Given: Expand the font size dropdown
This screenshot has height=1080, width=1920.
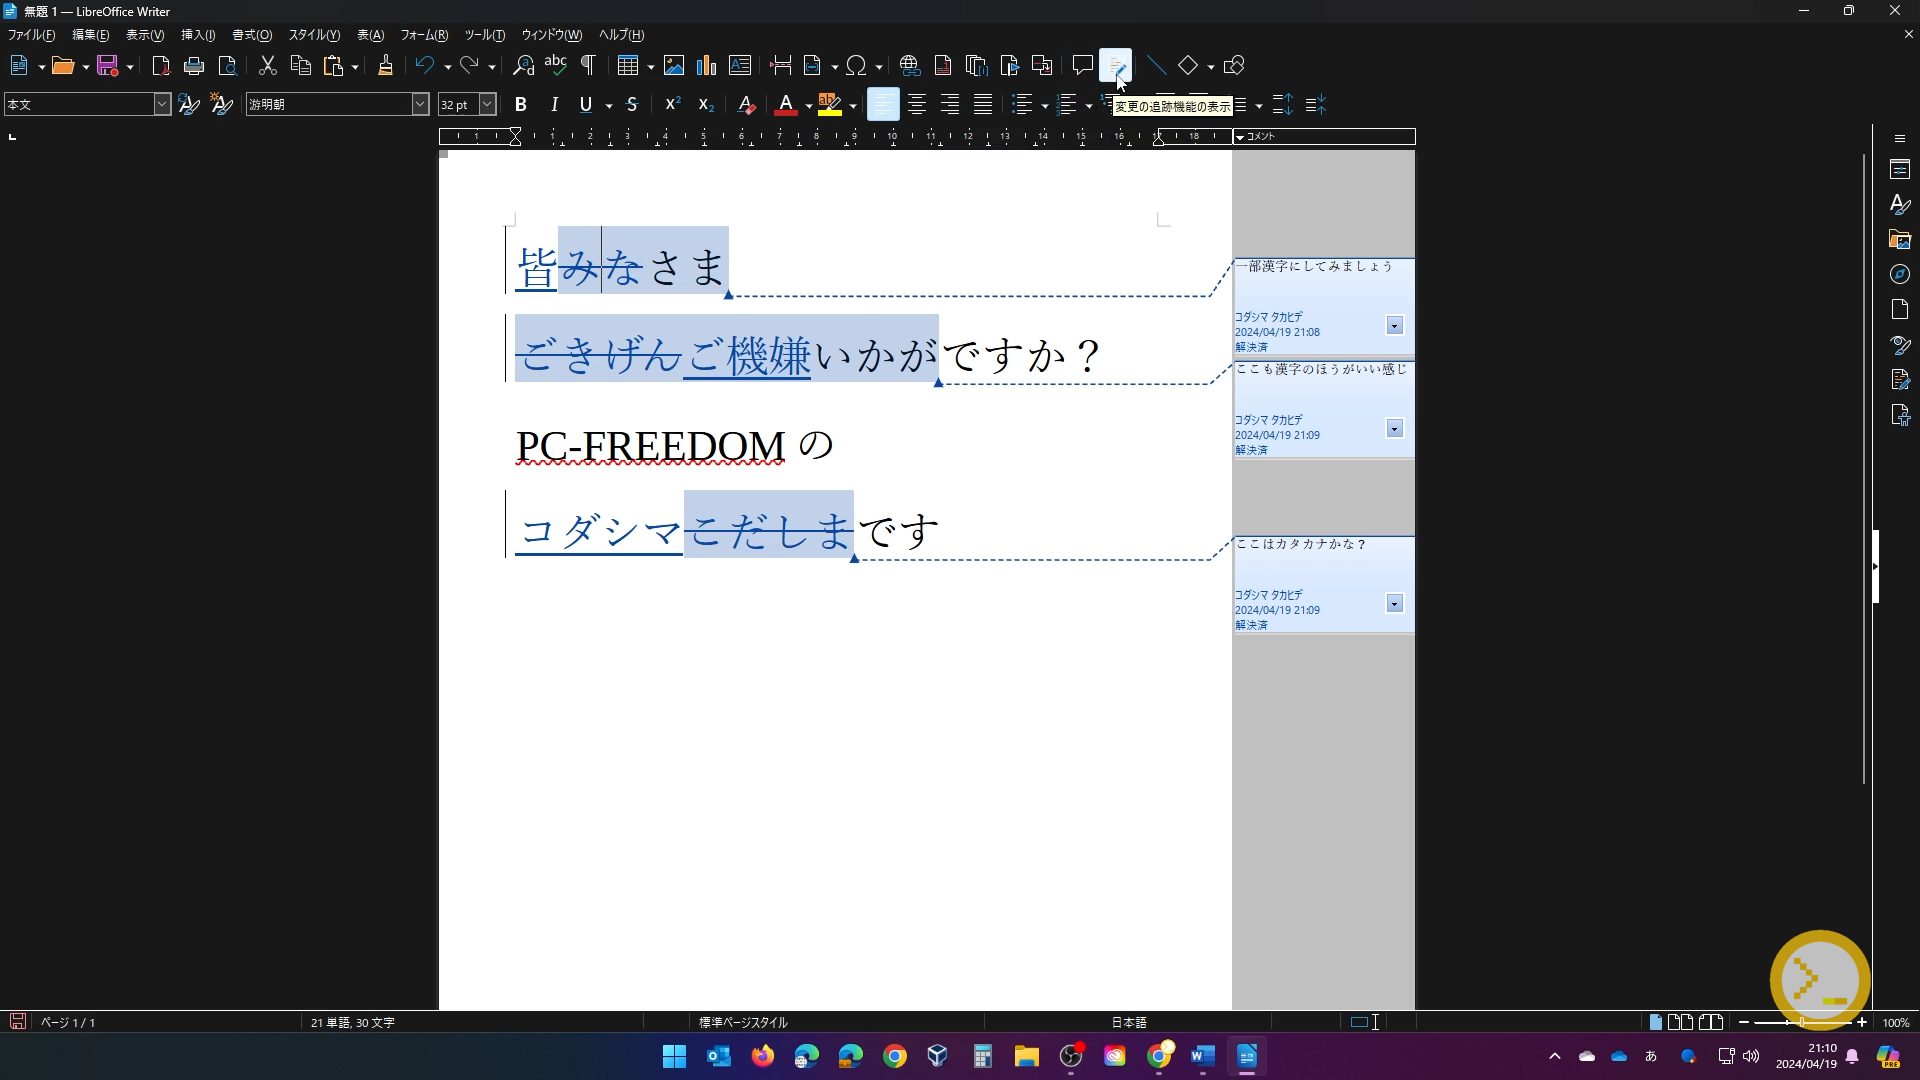Looking at the screenshot, I should click(x=487, y=104).
